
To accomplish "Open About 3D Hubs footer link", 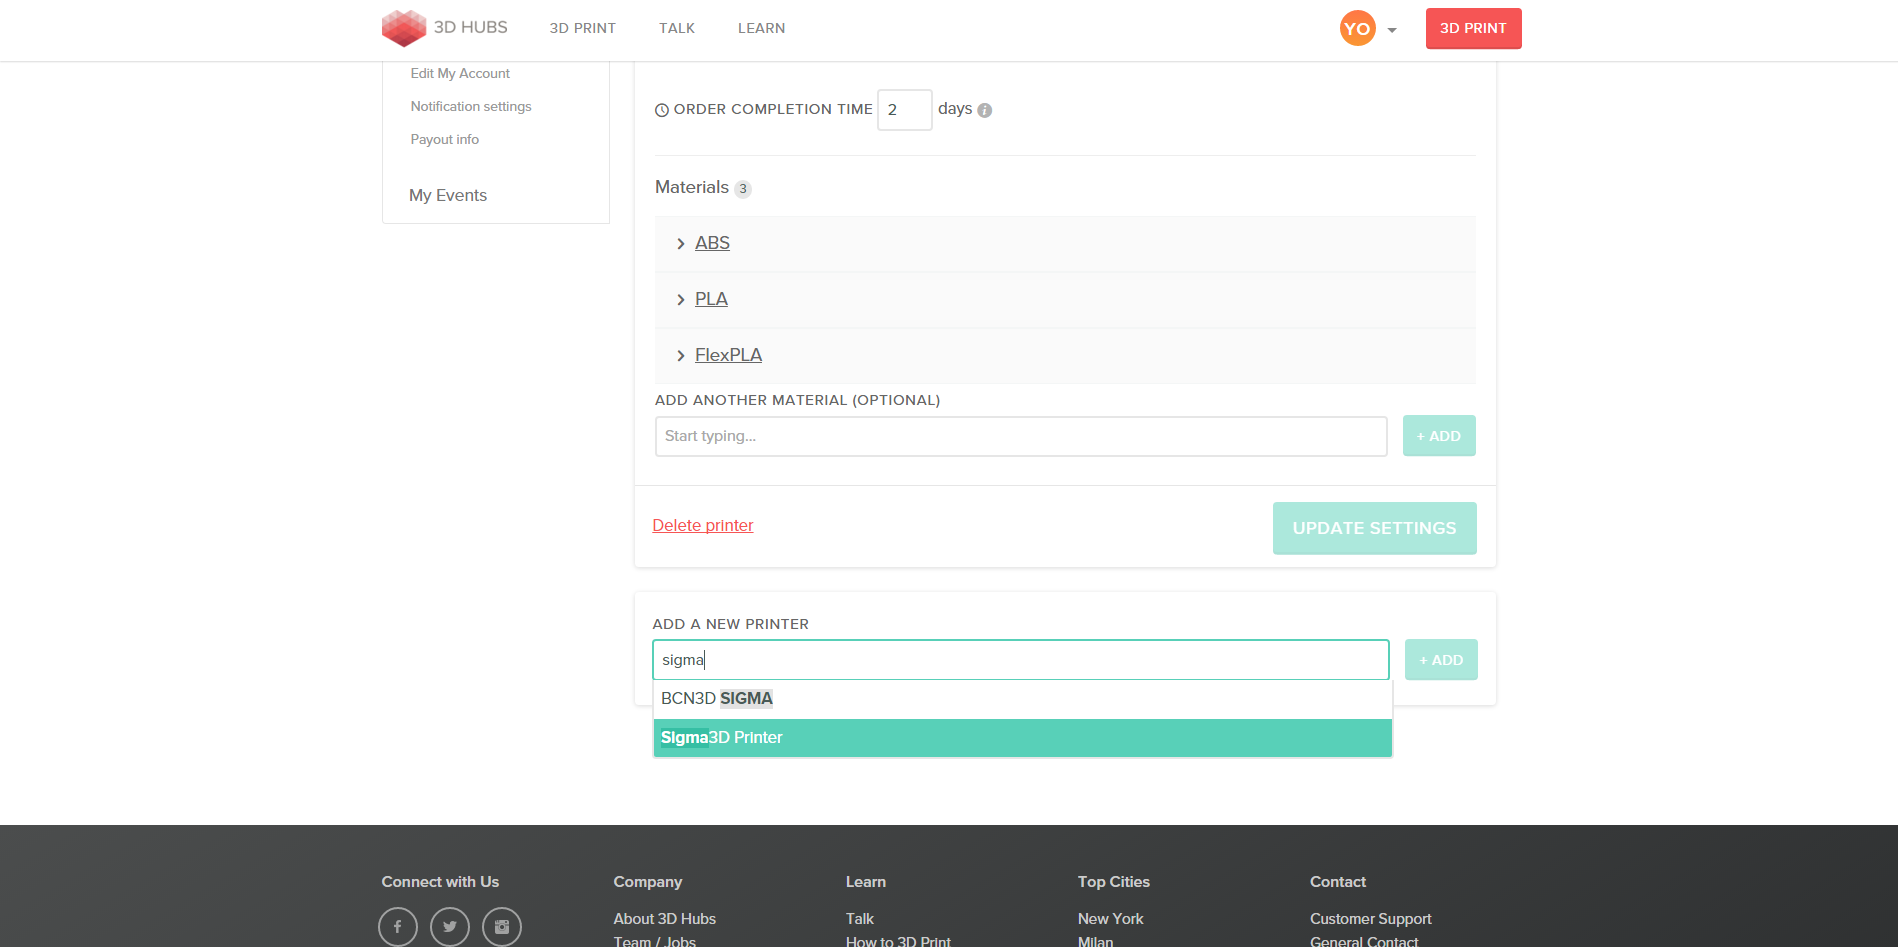I will [x=665, y=918].
